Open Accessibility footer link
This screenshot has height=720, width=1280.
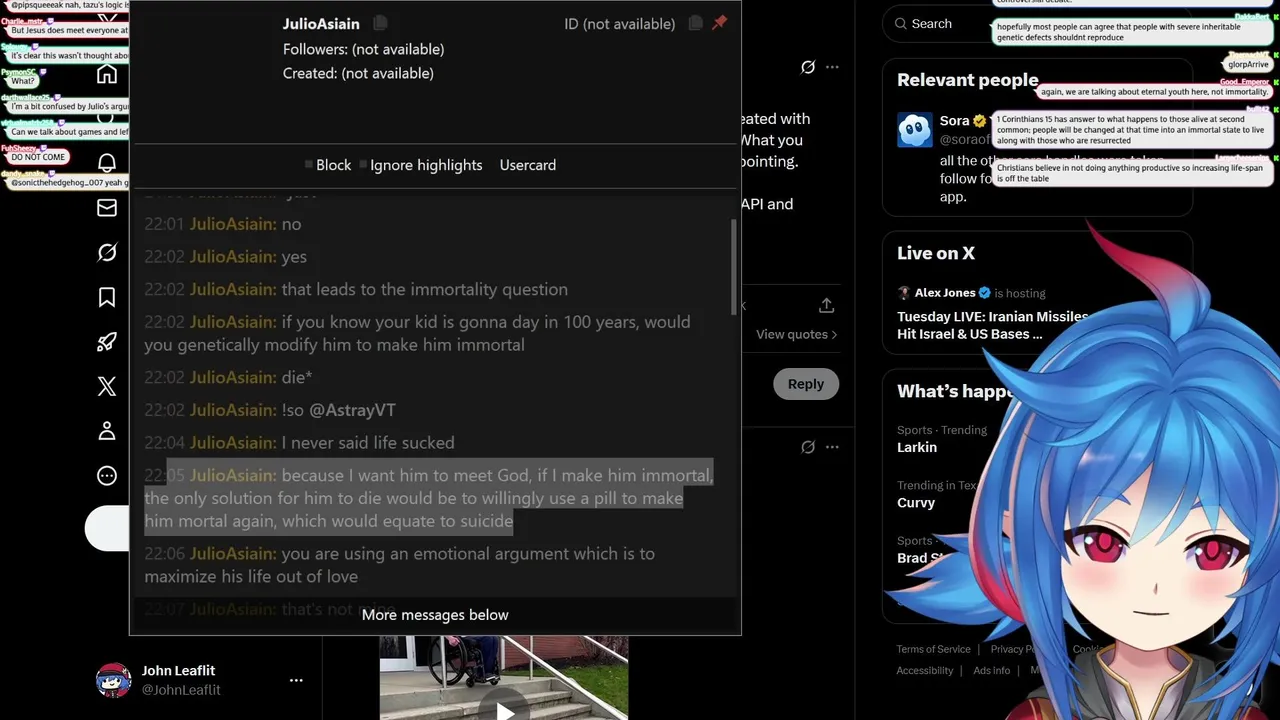925,670
